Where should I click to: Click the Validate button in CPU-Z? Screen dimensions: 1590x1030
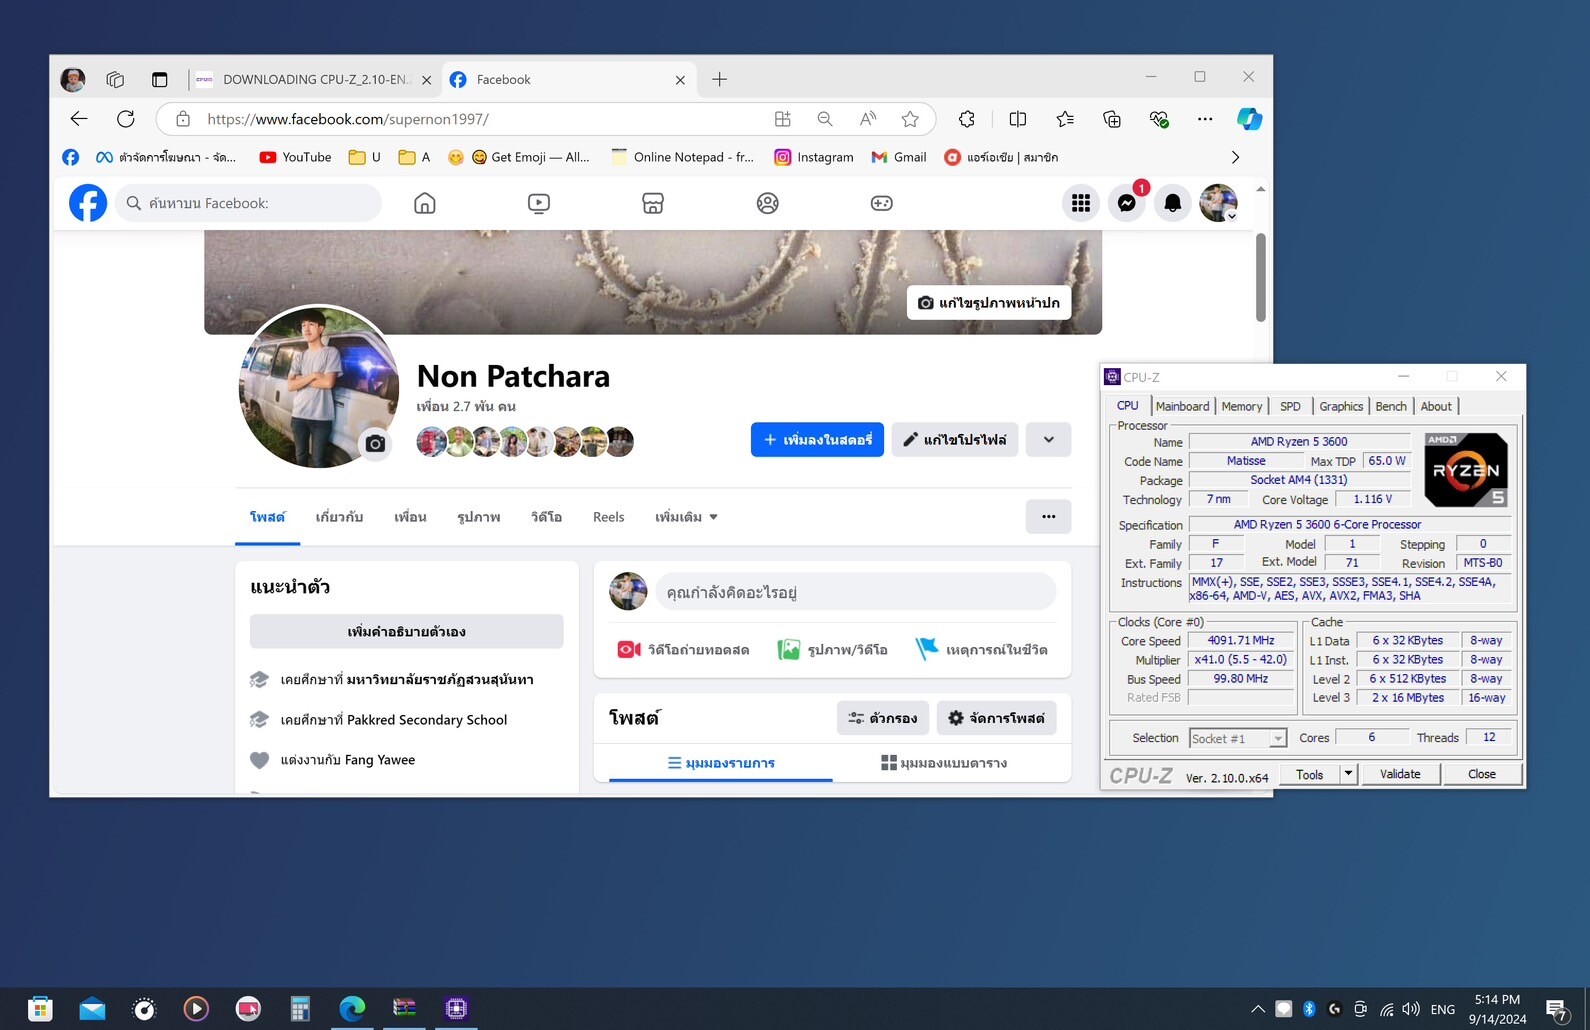pos(1399,774)
